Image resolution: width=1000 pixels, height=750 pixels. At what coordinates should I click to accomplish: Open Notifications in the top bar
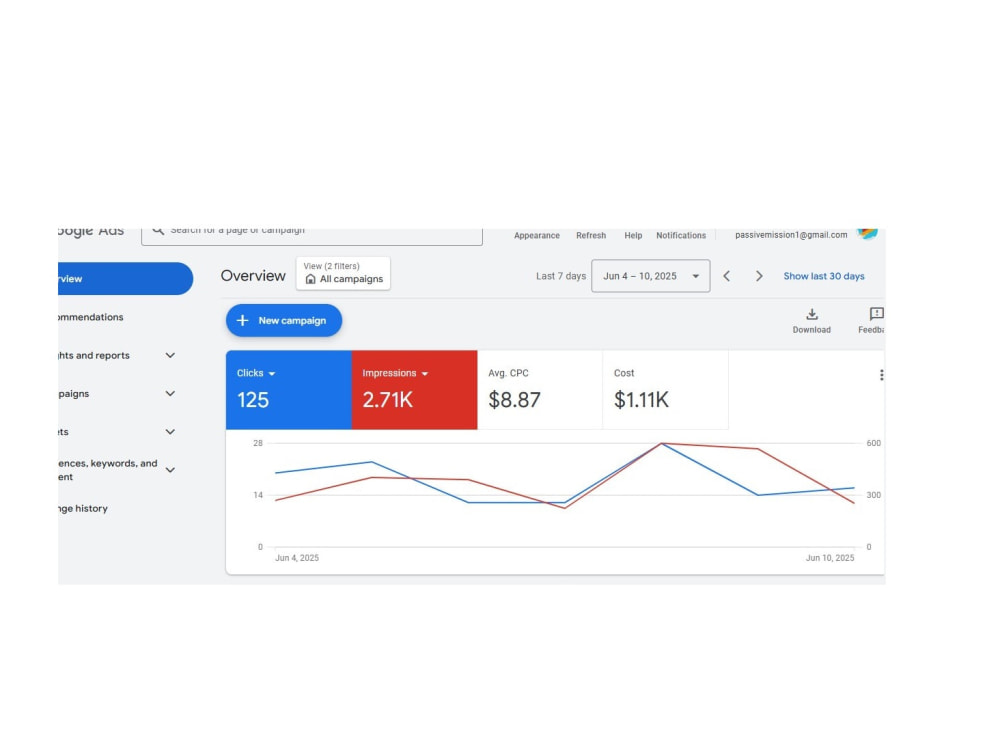tap(681, 235)
